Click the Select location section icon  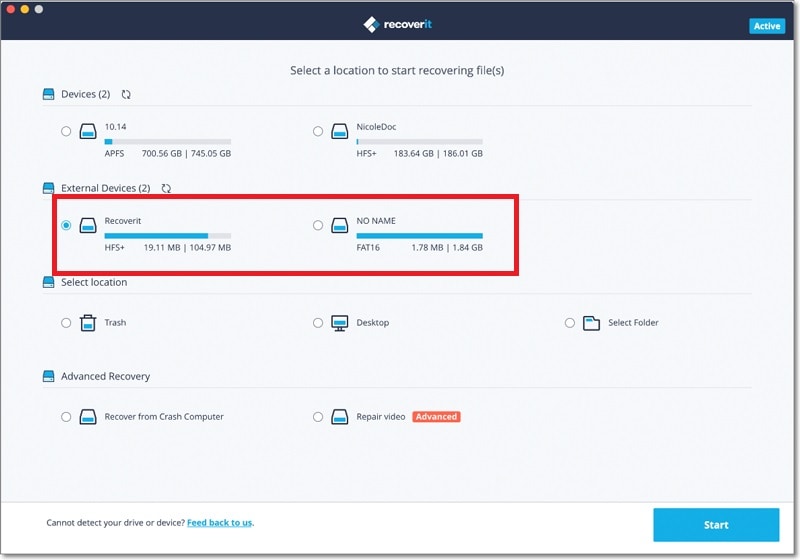48,282
